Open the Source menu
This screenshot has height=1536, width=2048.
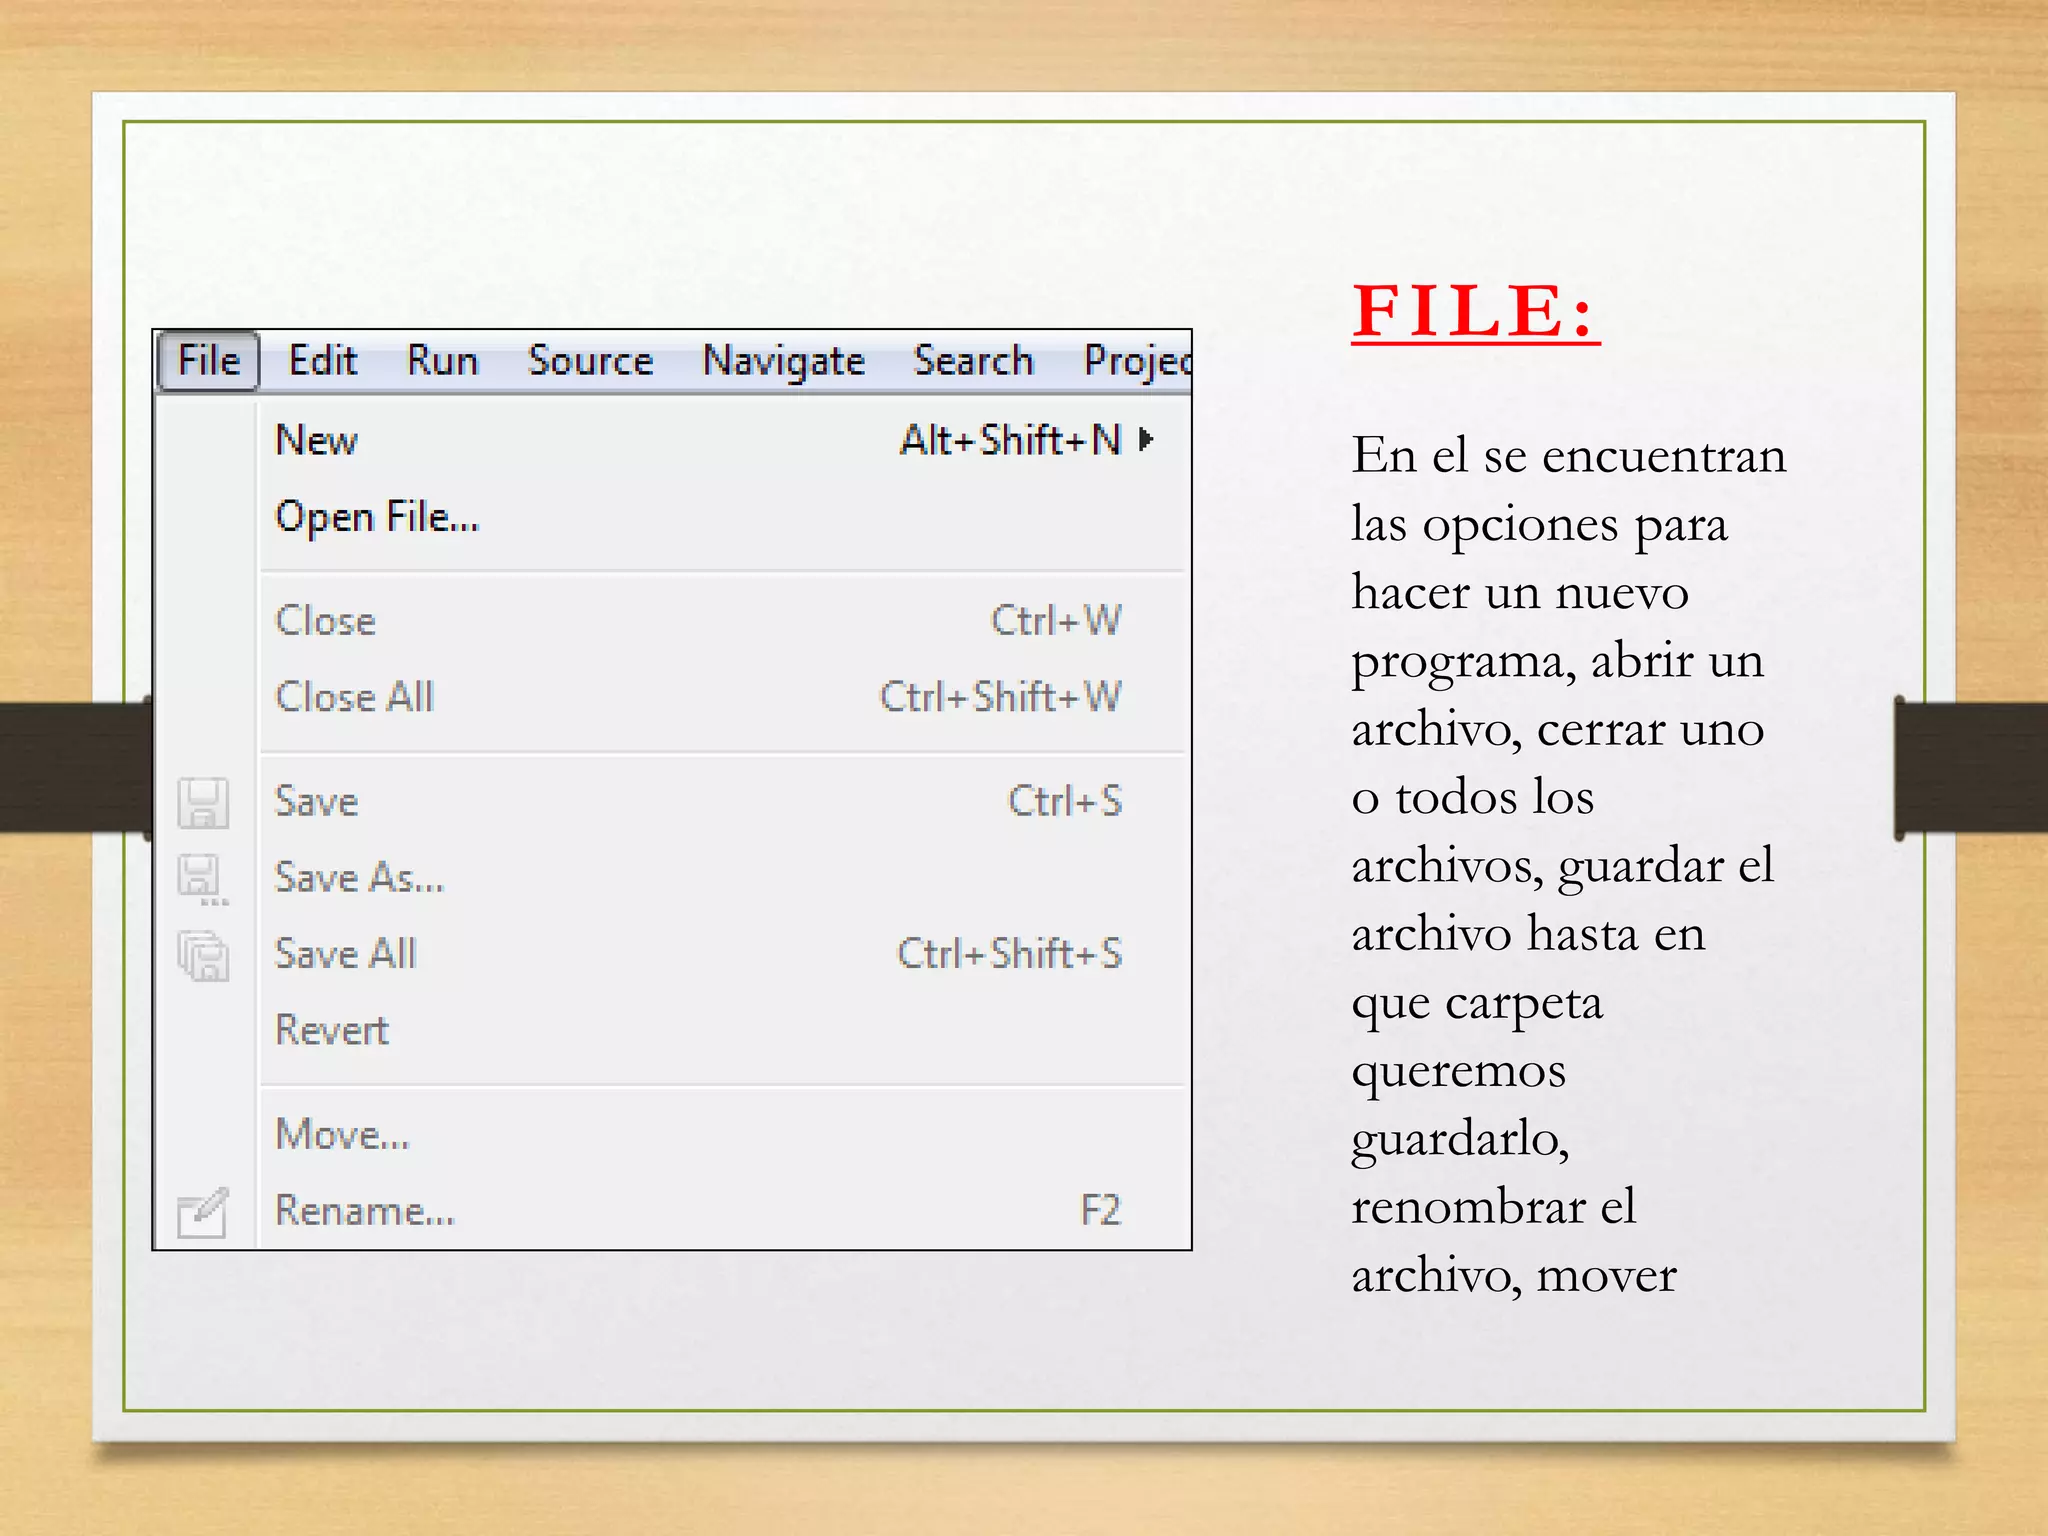pos(590,360)
